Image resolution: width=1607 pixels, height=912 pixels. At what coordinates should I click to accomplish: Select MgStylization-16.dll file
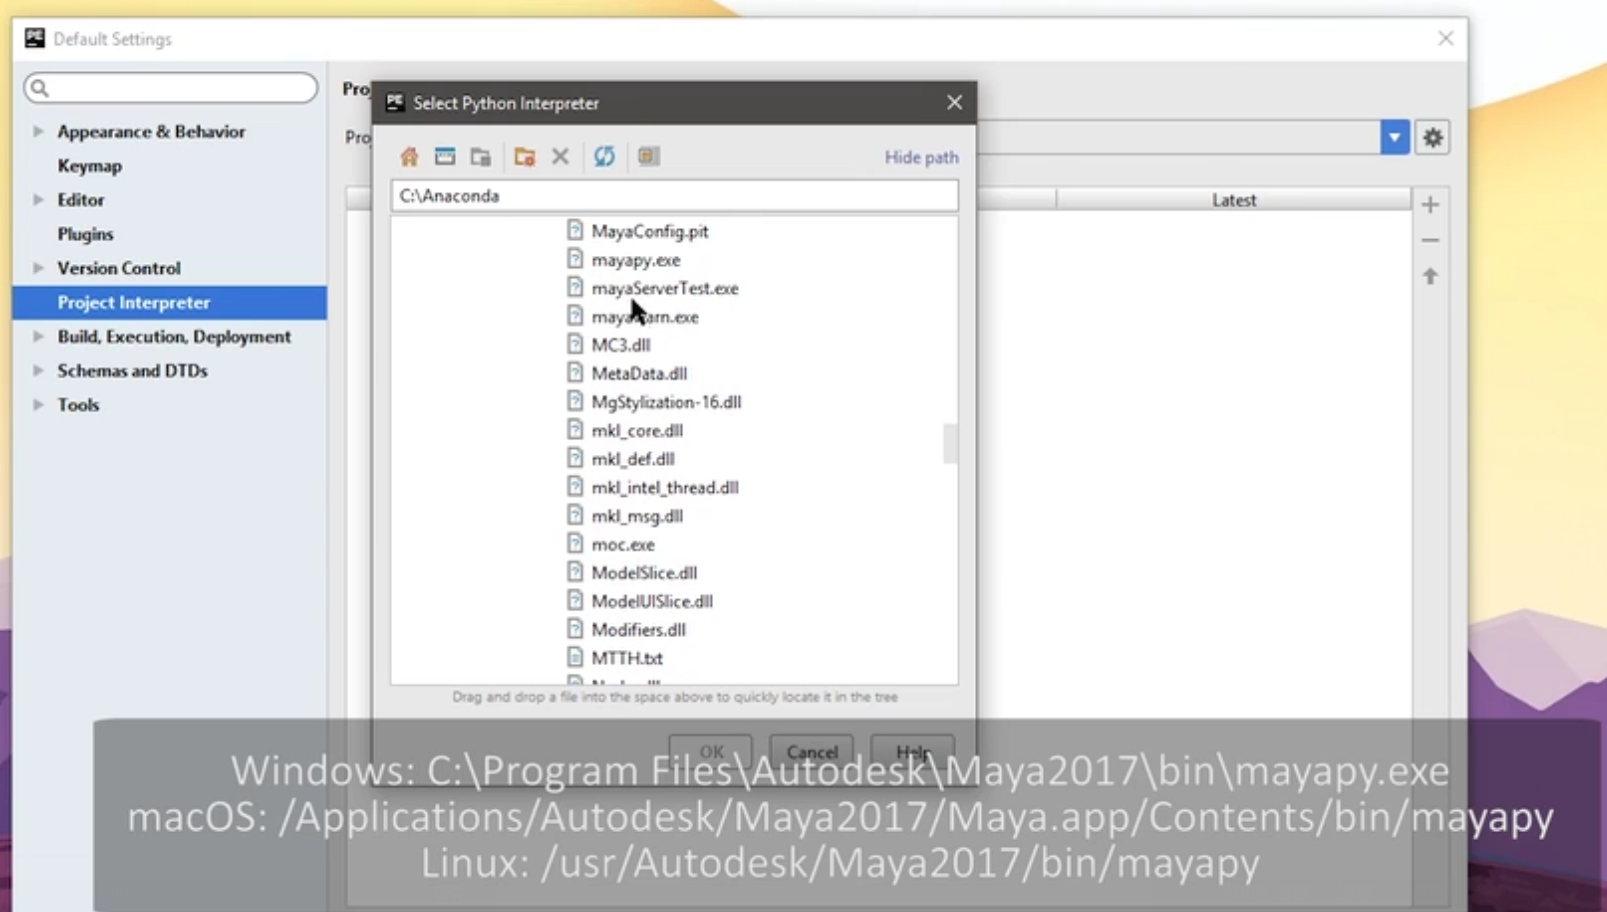(666, 402)
